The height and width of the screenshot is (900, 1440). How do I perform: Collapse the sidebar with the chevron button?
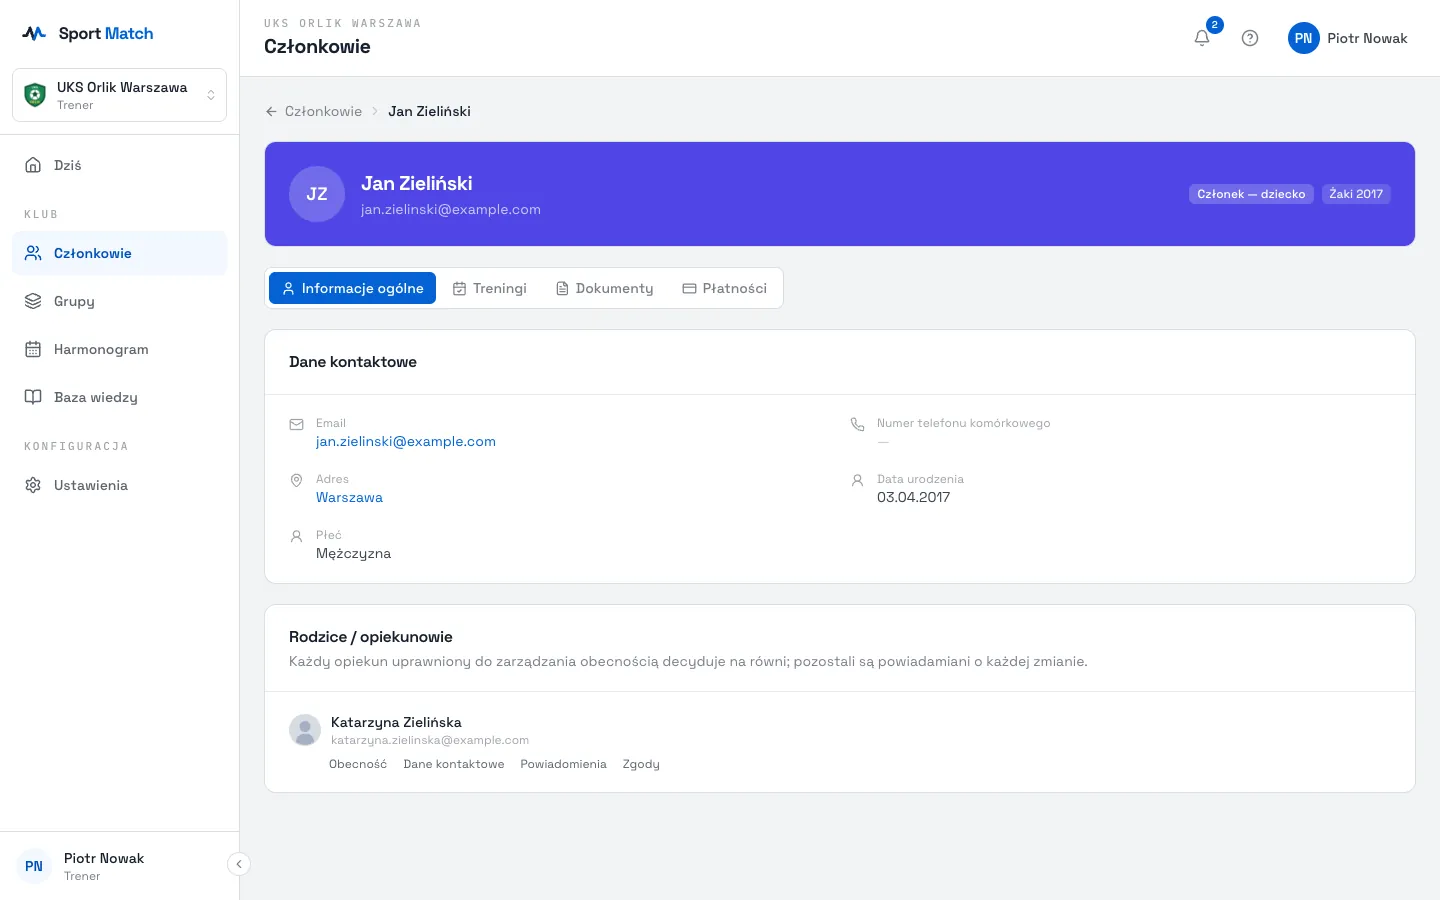[239, 864]
